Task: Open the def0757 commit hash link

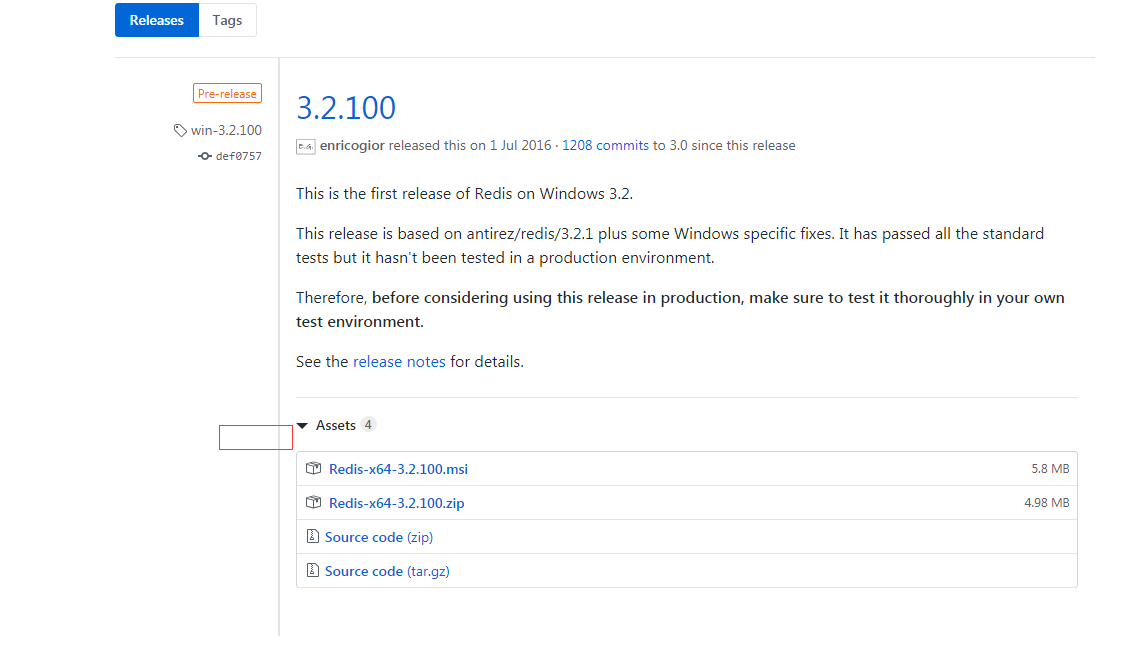Action: pos(238,156)
